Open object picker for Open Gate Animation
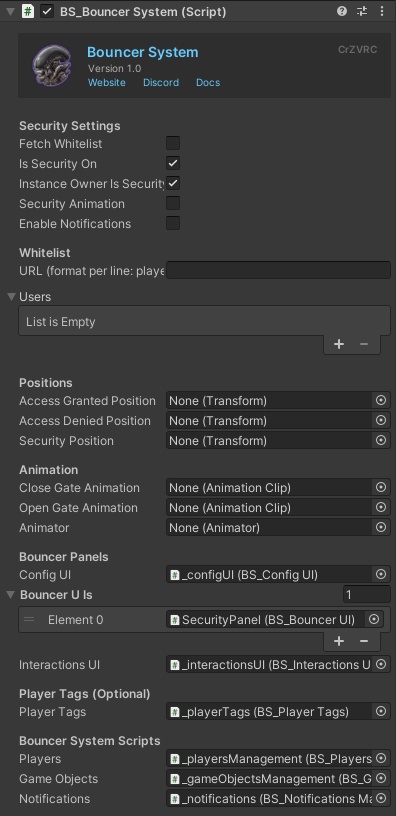 381,507
